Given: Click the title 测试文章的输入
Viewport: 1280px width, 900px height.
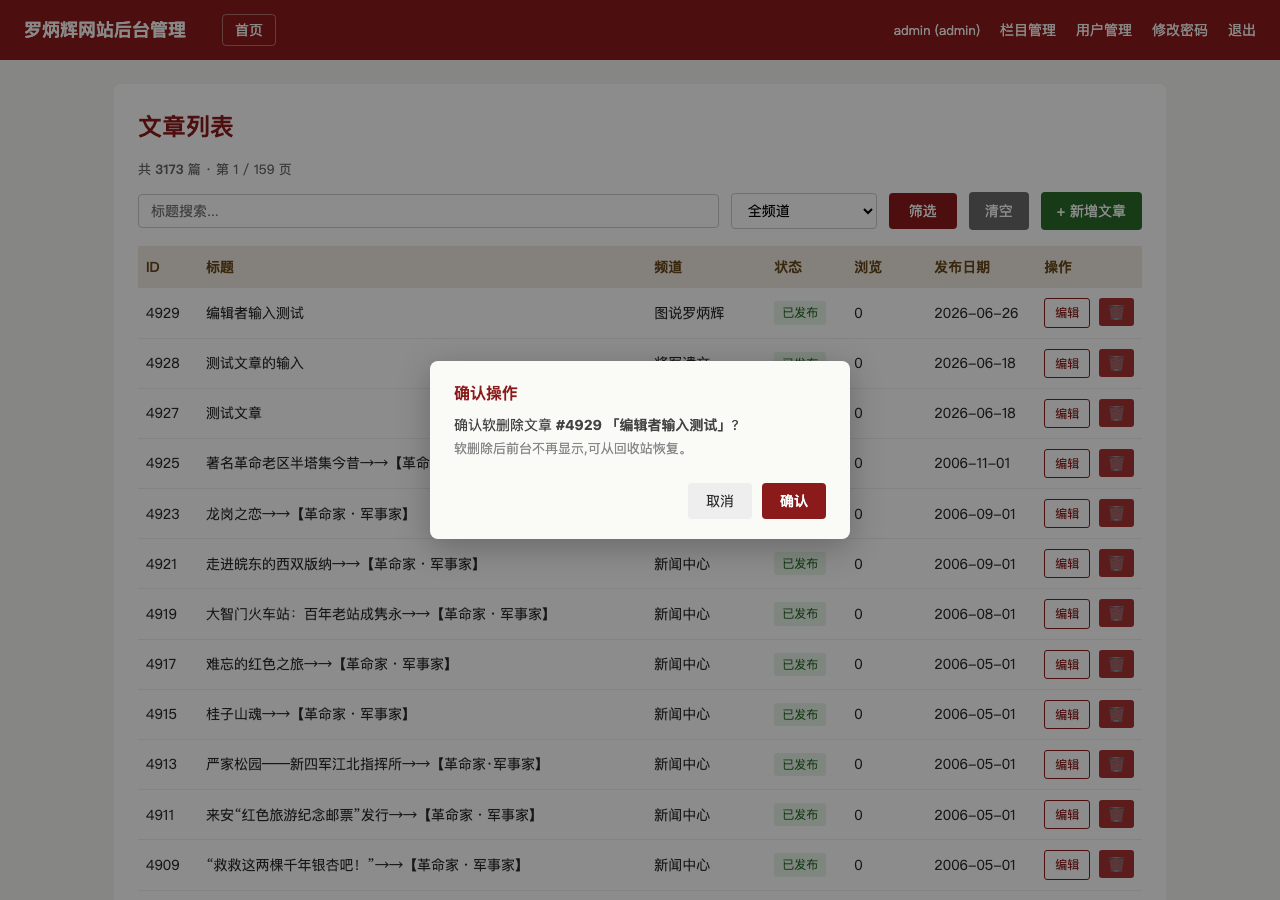Looking at the screenshot, I should point(255,363).
